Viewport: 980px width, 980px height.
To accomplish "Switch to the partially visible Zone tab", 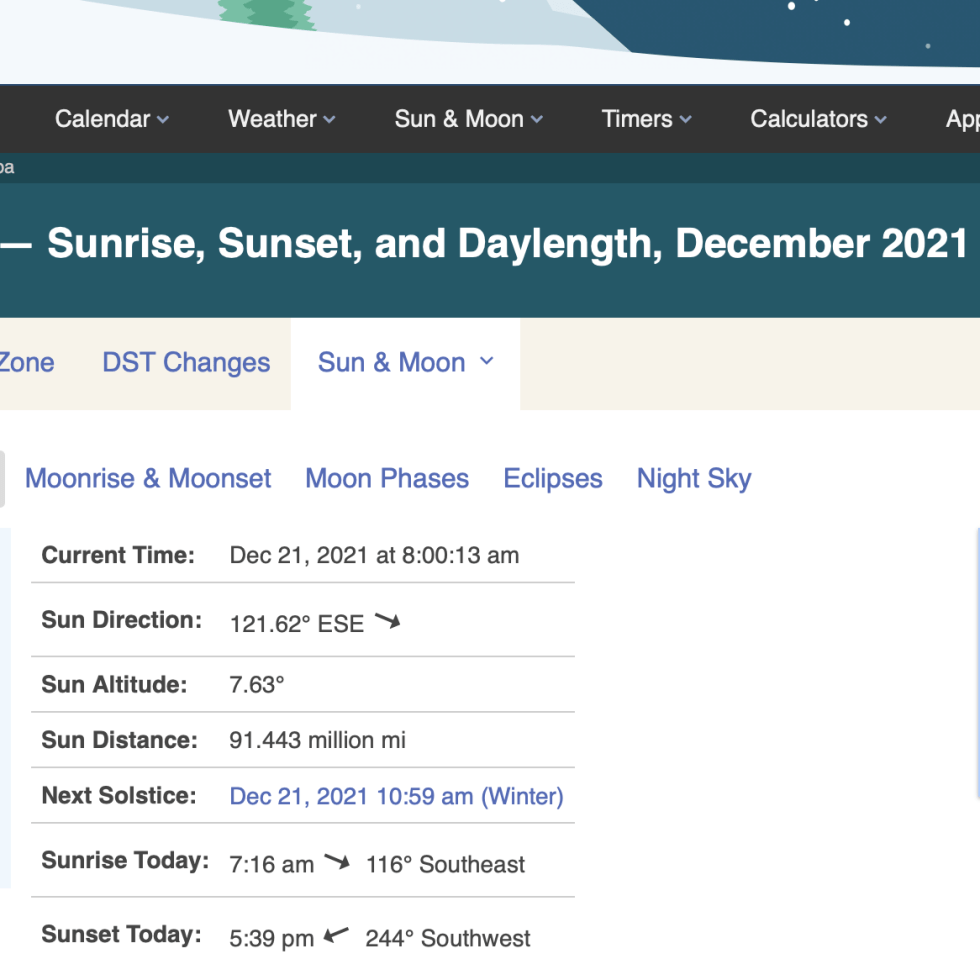I will click(x=26, y=362).
